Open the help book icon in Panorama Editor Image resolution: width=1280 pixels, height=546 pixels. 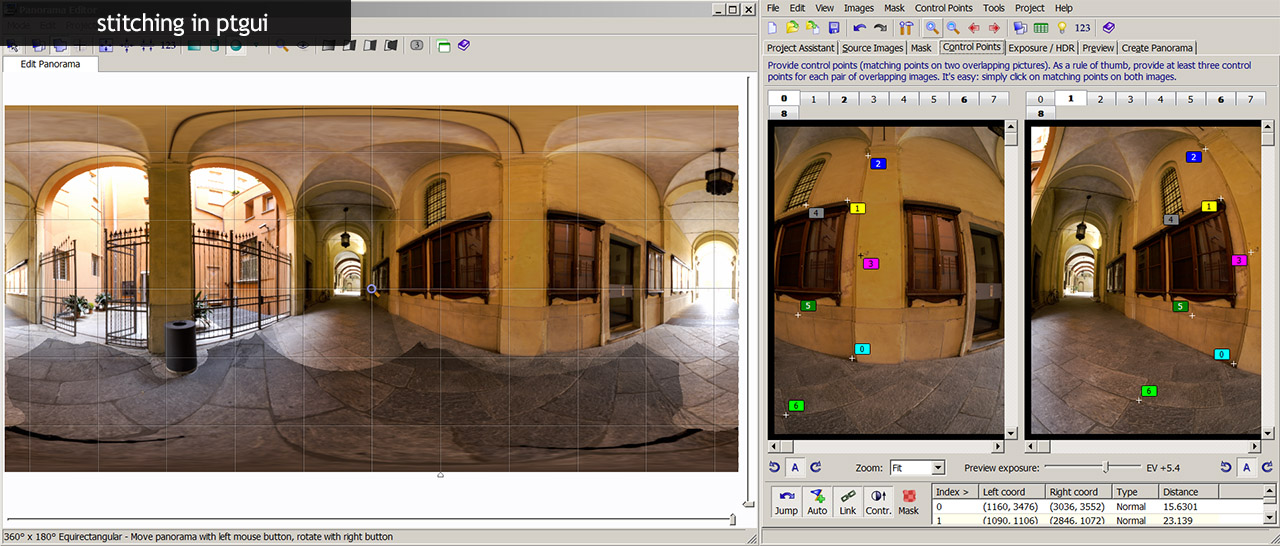[x=463, y=45]
